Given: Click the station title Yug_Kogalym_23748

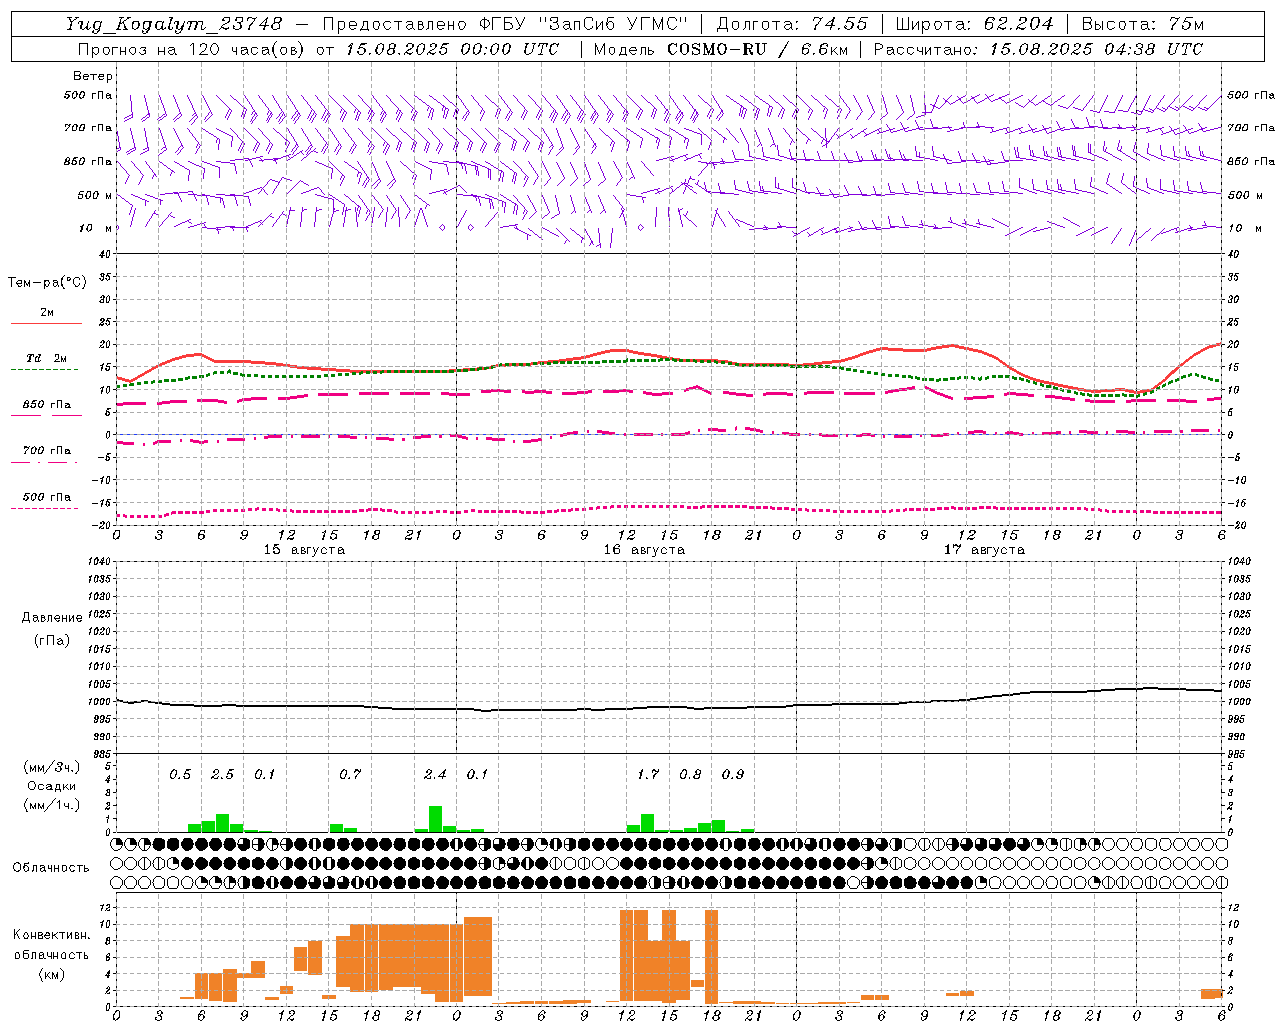Looking at the screenshot, I should pos(174,24).
